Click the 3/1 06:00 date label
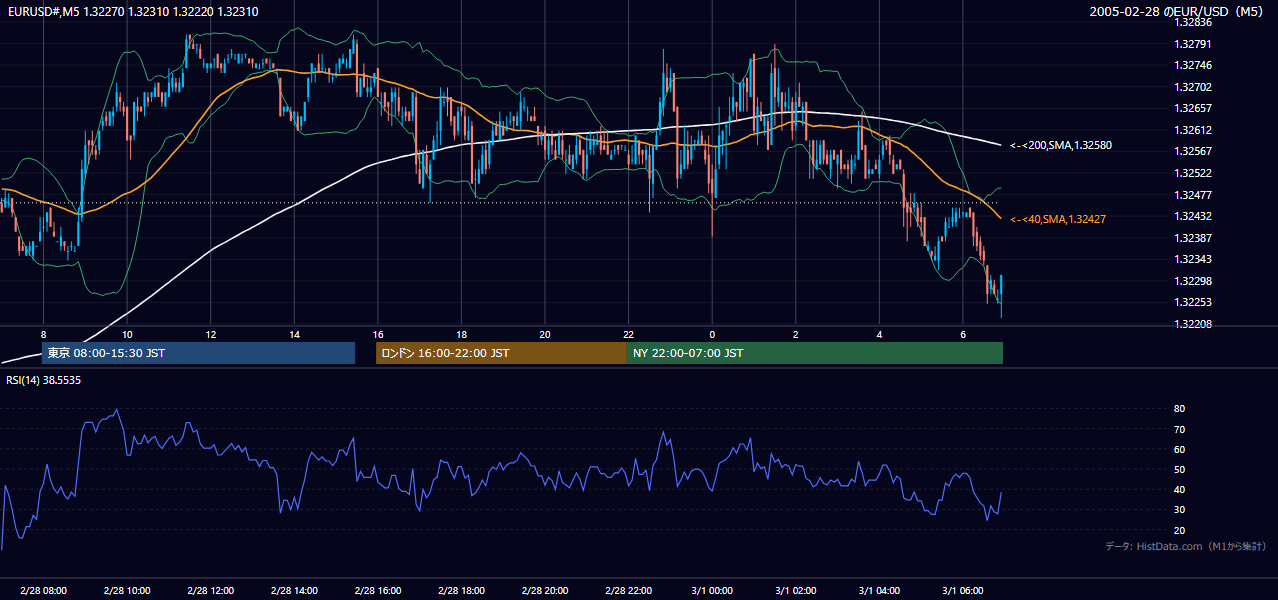Image resolution: width=1278 pixels, height=600 pixels. tap(962, 591)
